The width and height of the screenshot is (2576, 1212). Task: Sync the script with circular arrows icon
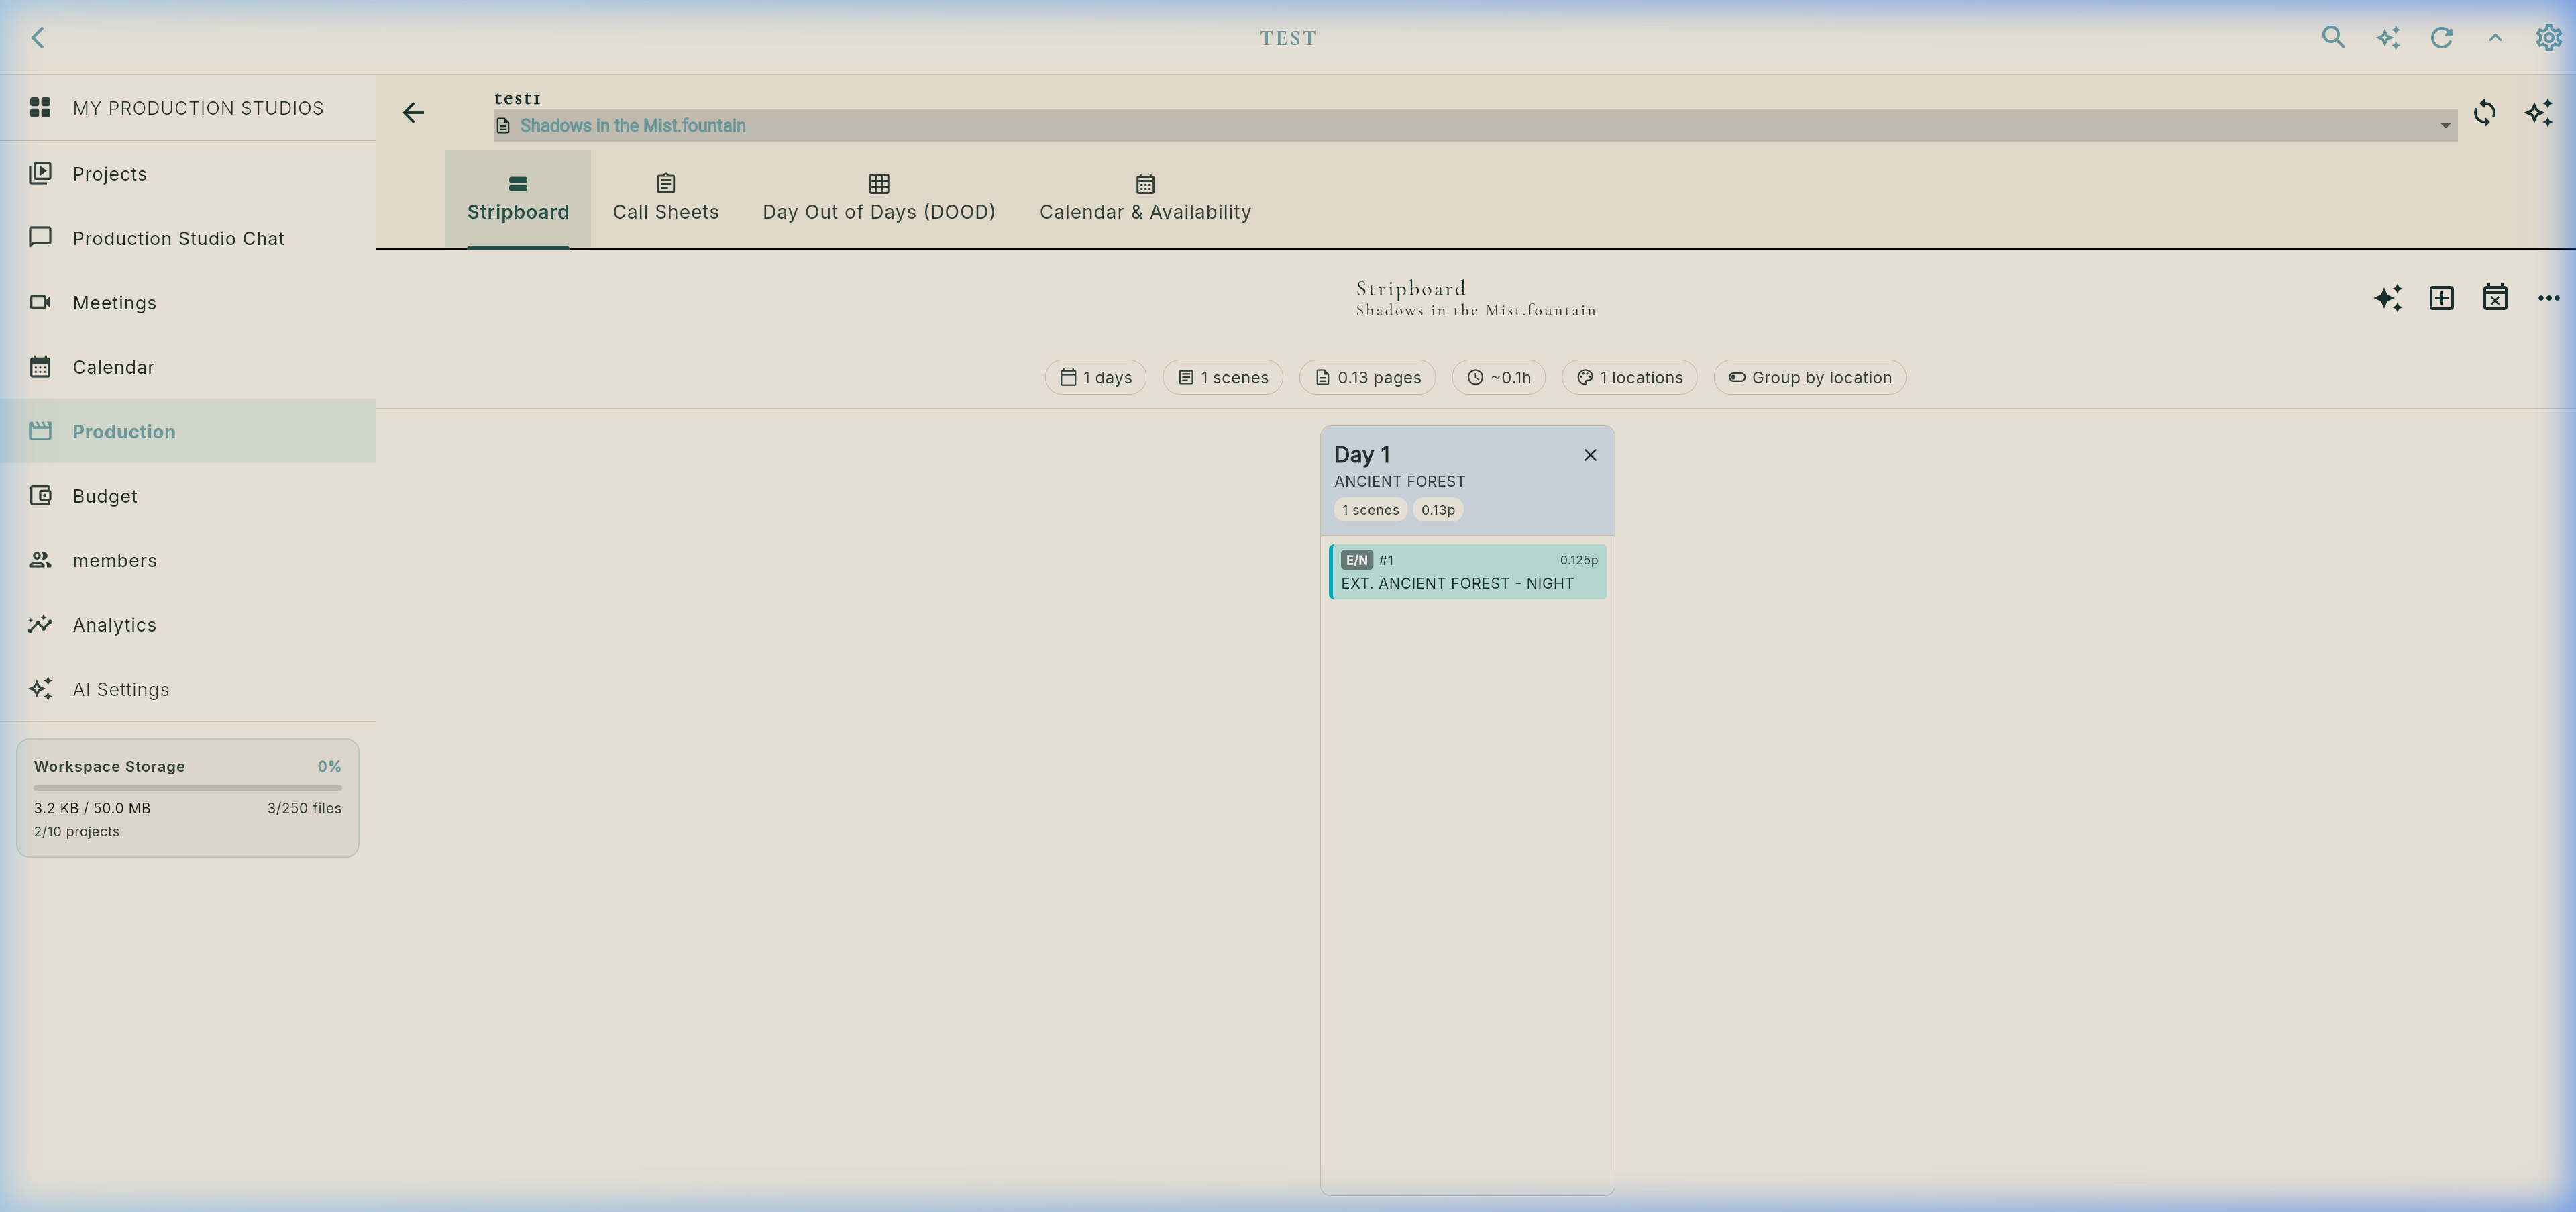point(2484,112)
